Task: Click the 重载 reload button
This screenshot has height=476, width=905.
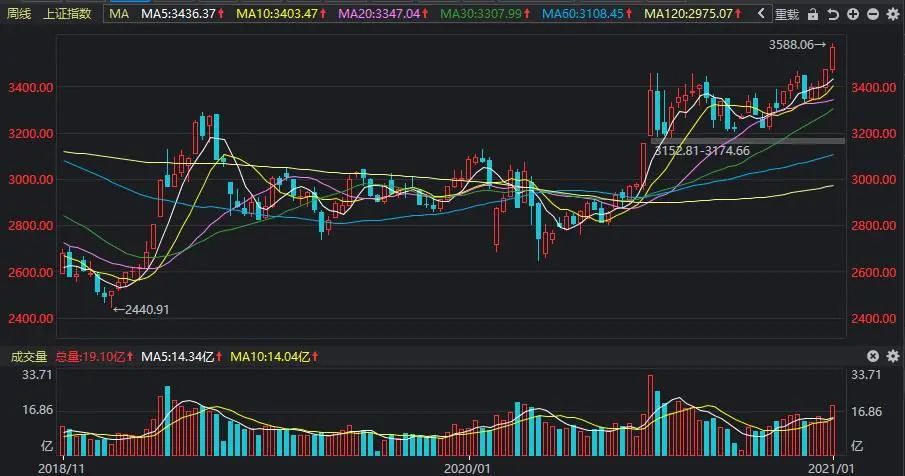Action: pyautogui.click(x=787, y=14)
